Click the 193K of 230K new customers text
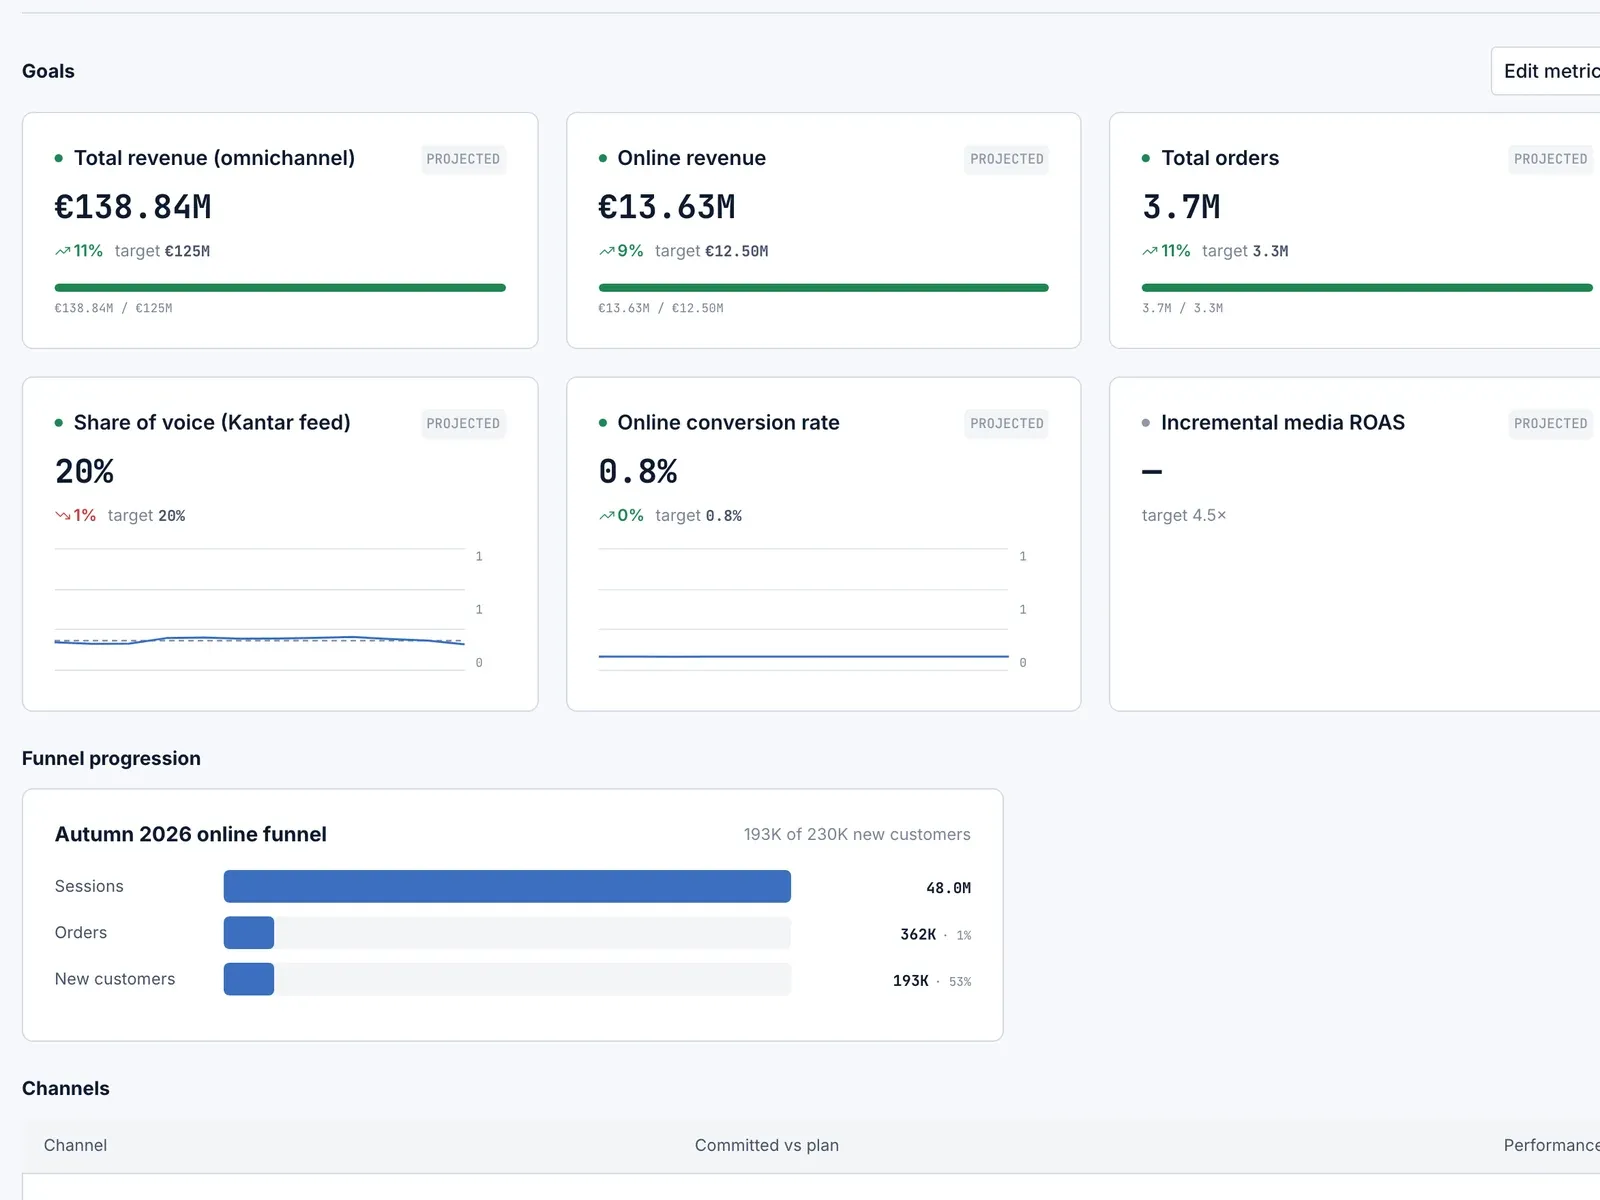The image size is (1600, 1200). click(x=857, y=834)
